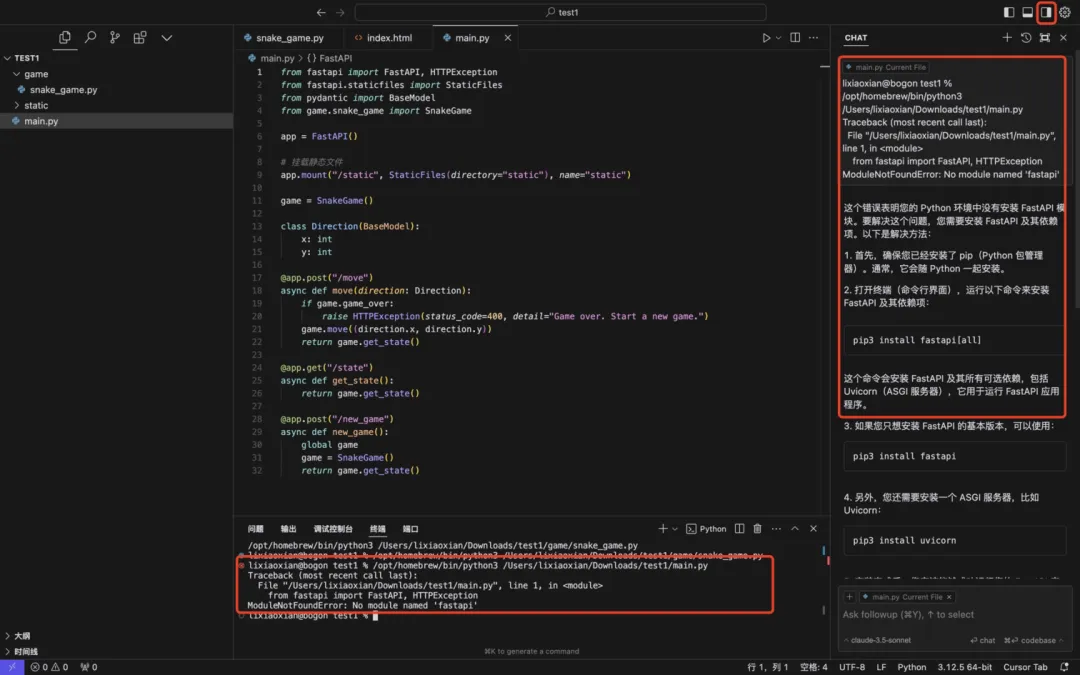Add context with plus button in chat input

[849, 597]
